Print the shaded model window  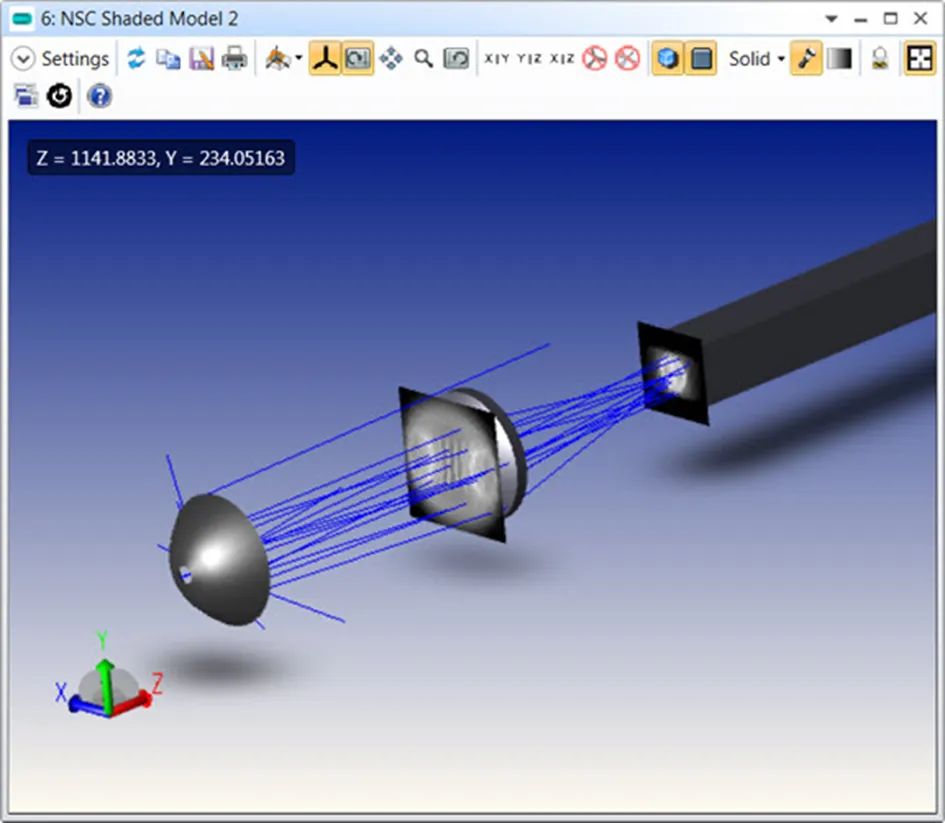coord(234,58)
